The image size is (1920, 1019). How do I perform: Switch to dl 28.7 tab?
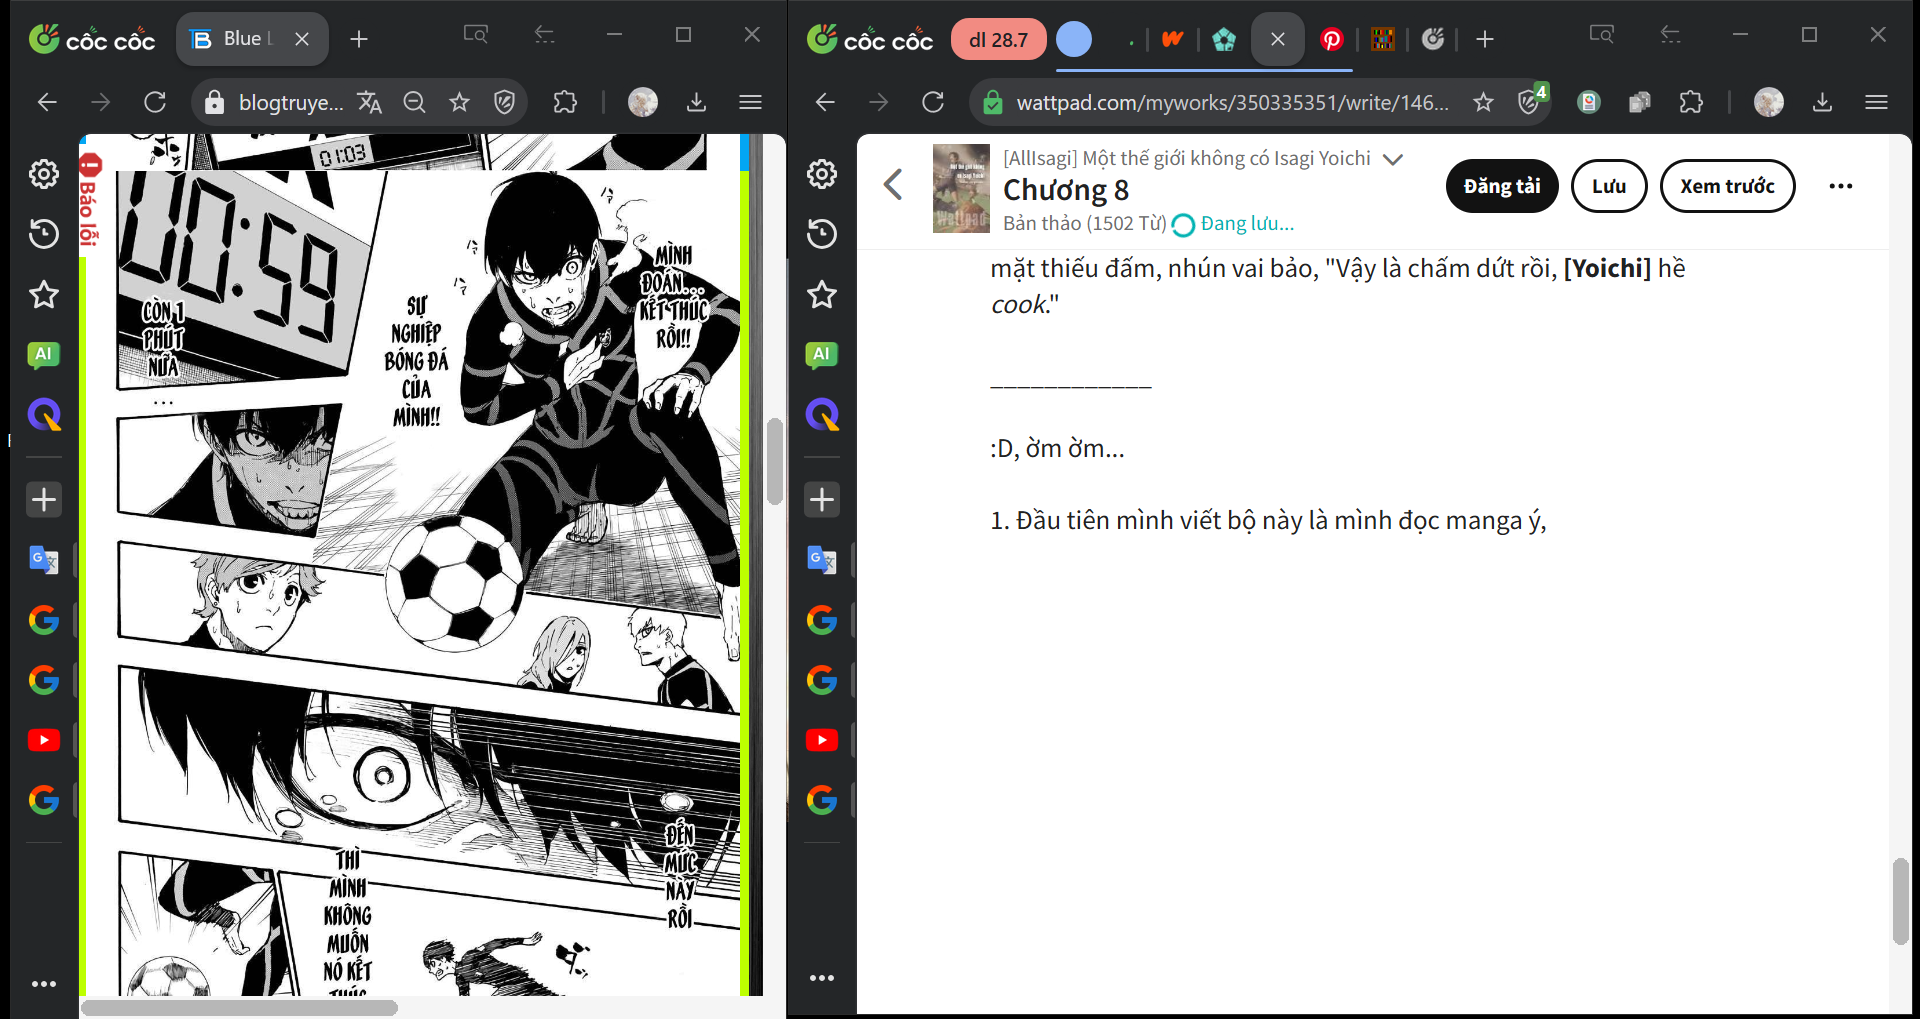(x=998, y=40)
